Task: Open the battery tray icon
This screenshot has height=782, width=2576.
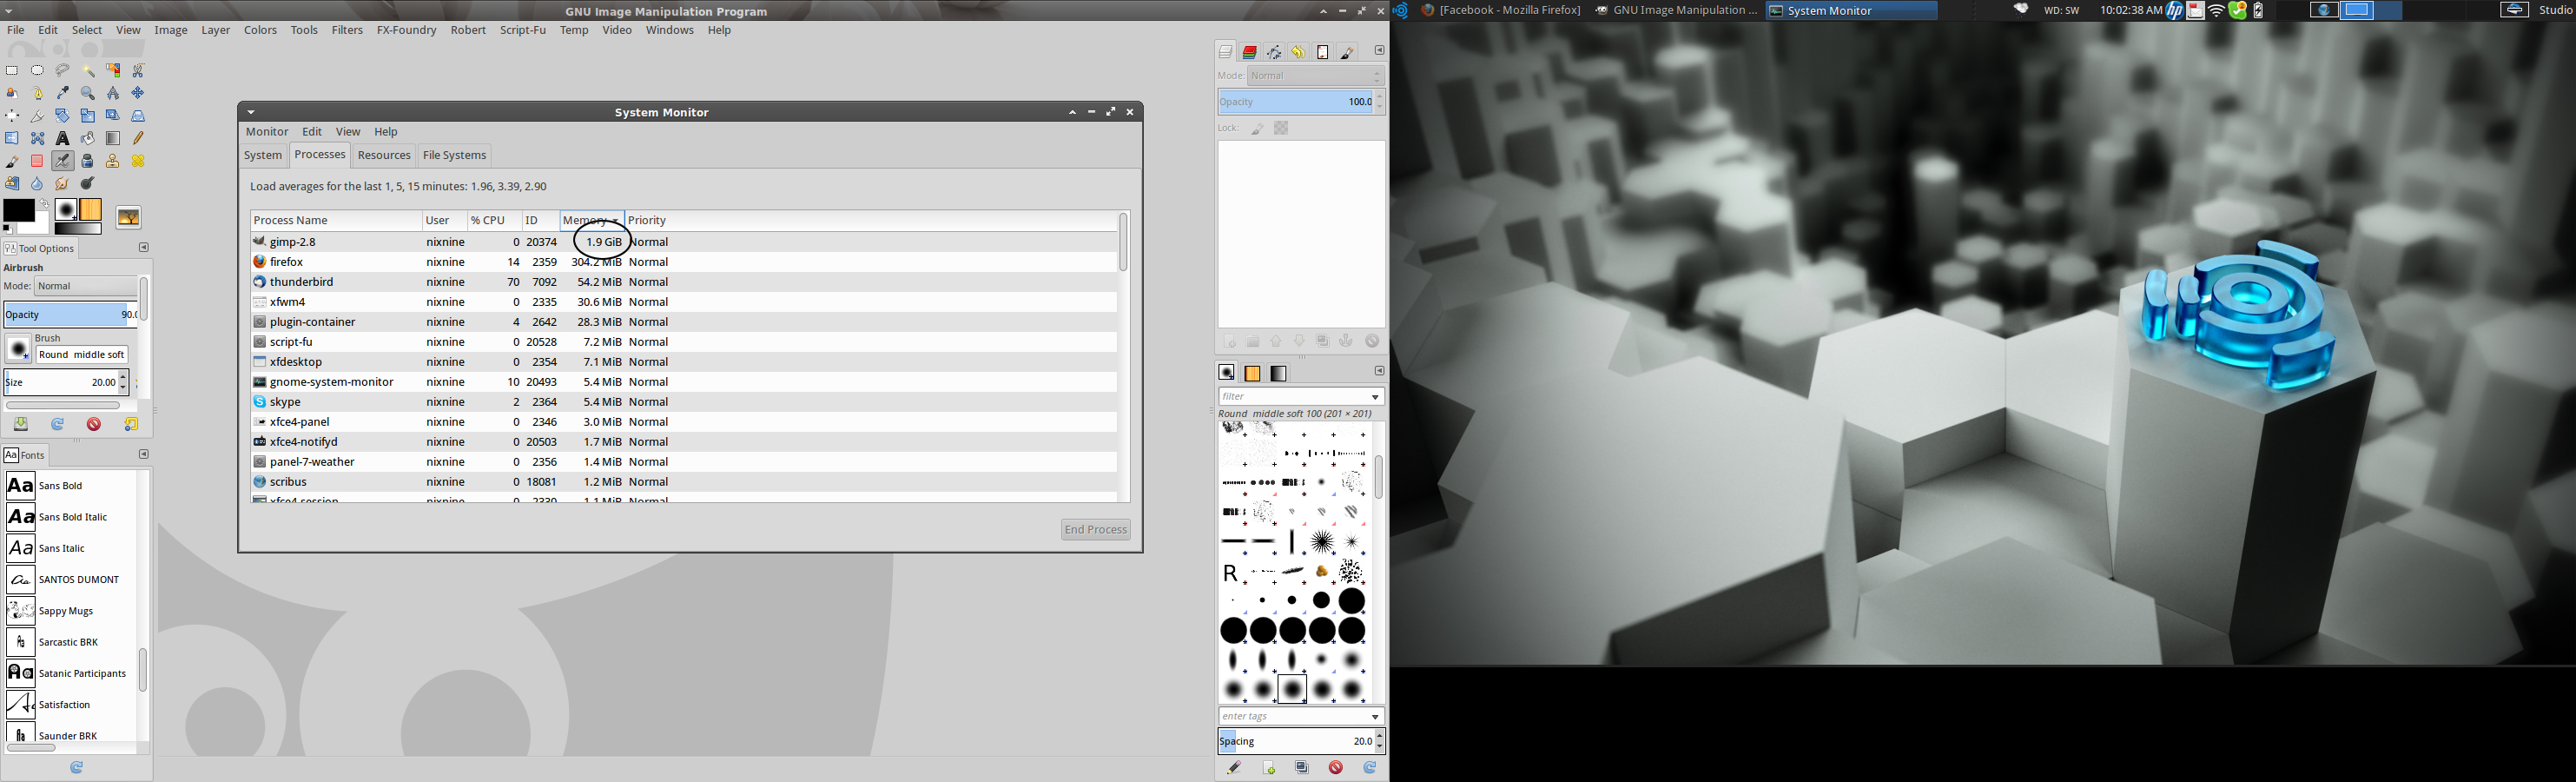Action: click(x=2258, y=10)
